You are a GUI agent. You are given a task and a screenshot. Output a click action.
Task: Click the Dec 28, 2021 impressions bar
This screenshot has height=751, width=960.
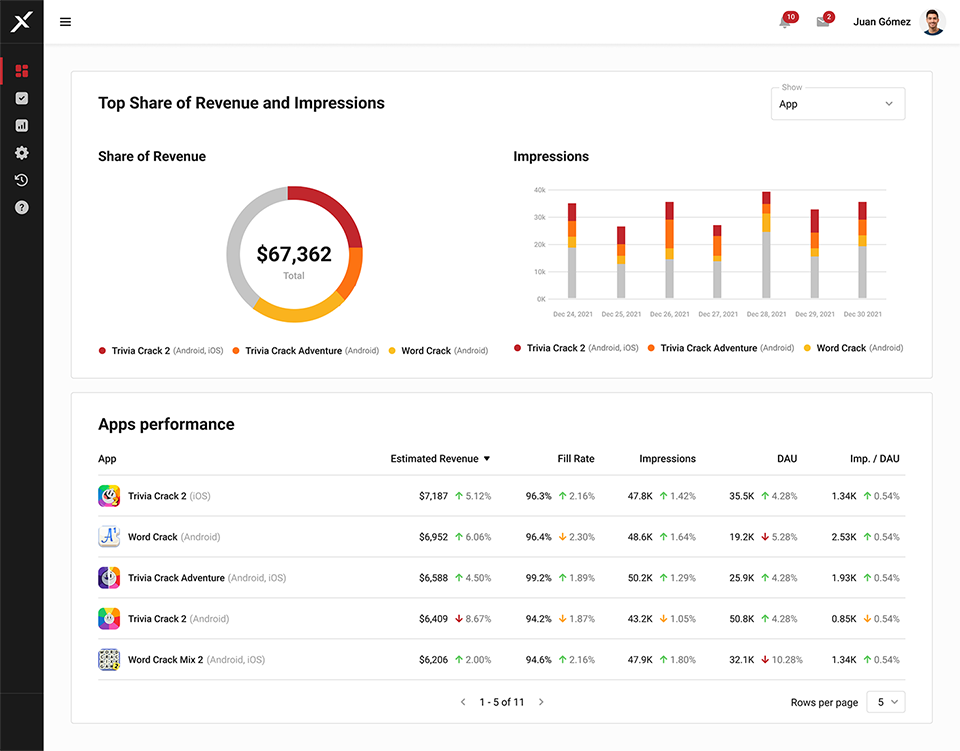tap(766, 245)
